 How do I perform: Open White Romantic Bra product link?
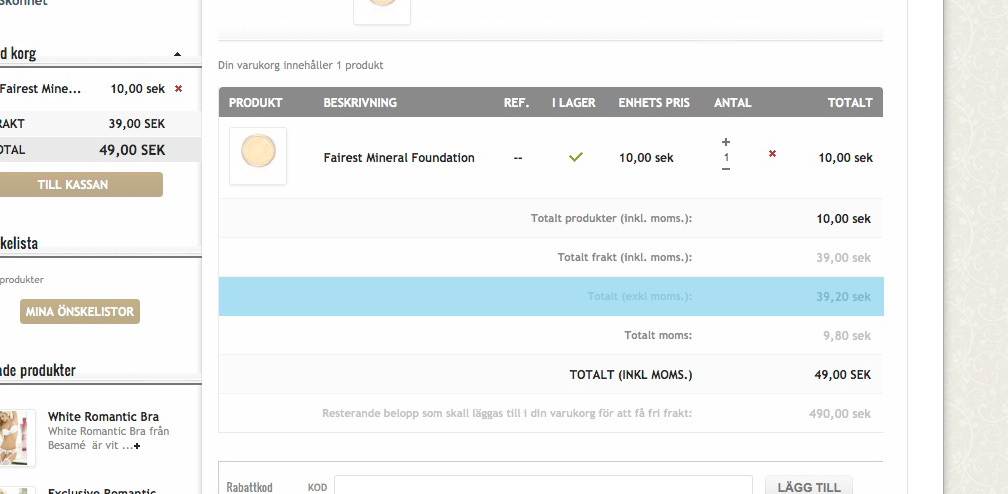(104, 416)
